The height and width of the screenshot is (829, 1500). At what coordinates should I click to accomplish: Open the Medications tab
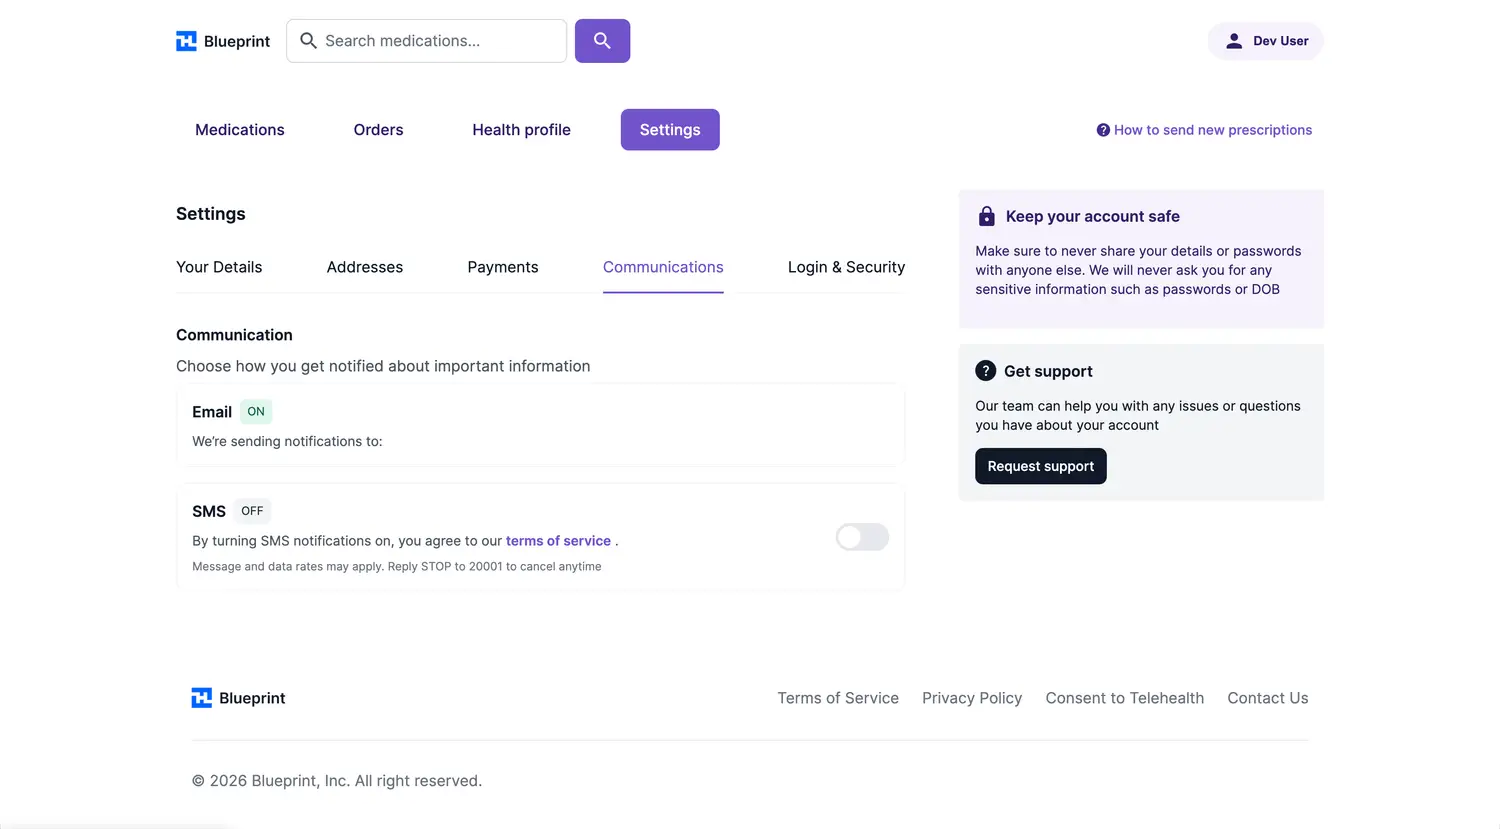(240, 130)
